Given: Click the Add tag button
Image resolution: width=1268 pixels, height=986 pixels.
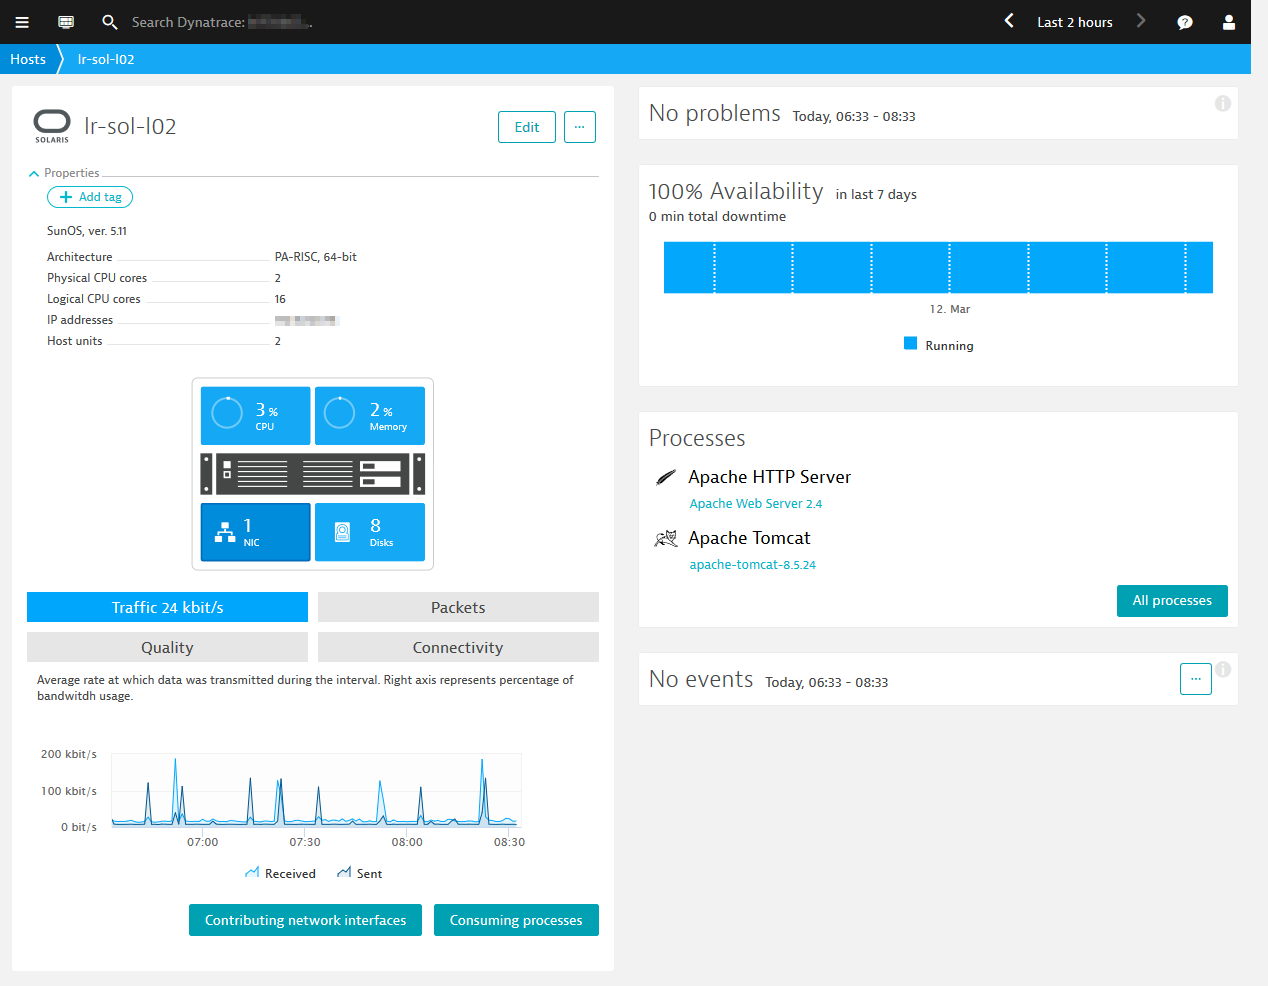Looking at the screenshot, I should [x=90, y=197].
